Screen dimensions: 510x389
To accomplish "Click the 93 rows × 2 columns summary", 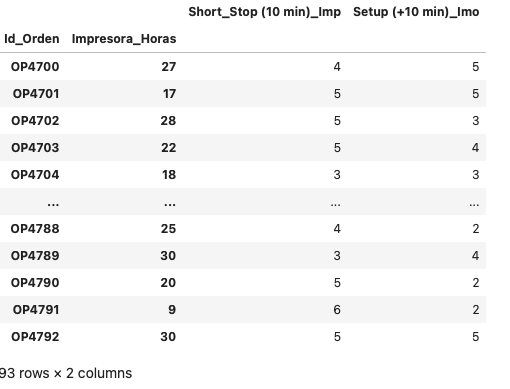I will (66, 373).
